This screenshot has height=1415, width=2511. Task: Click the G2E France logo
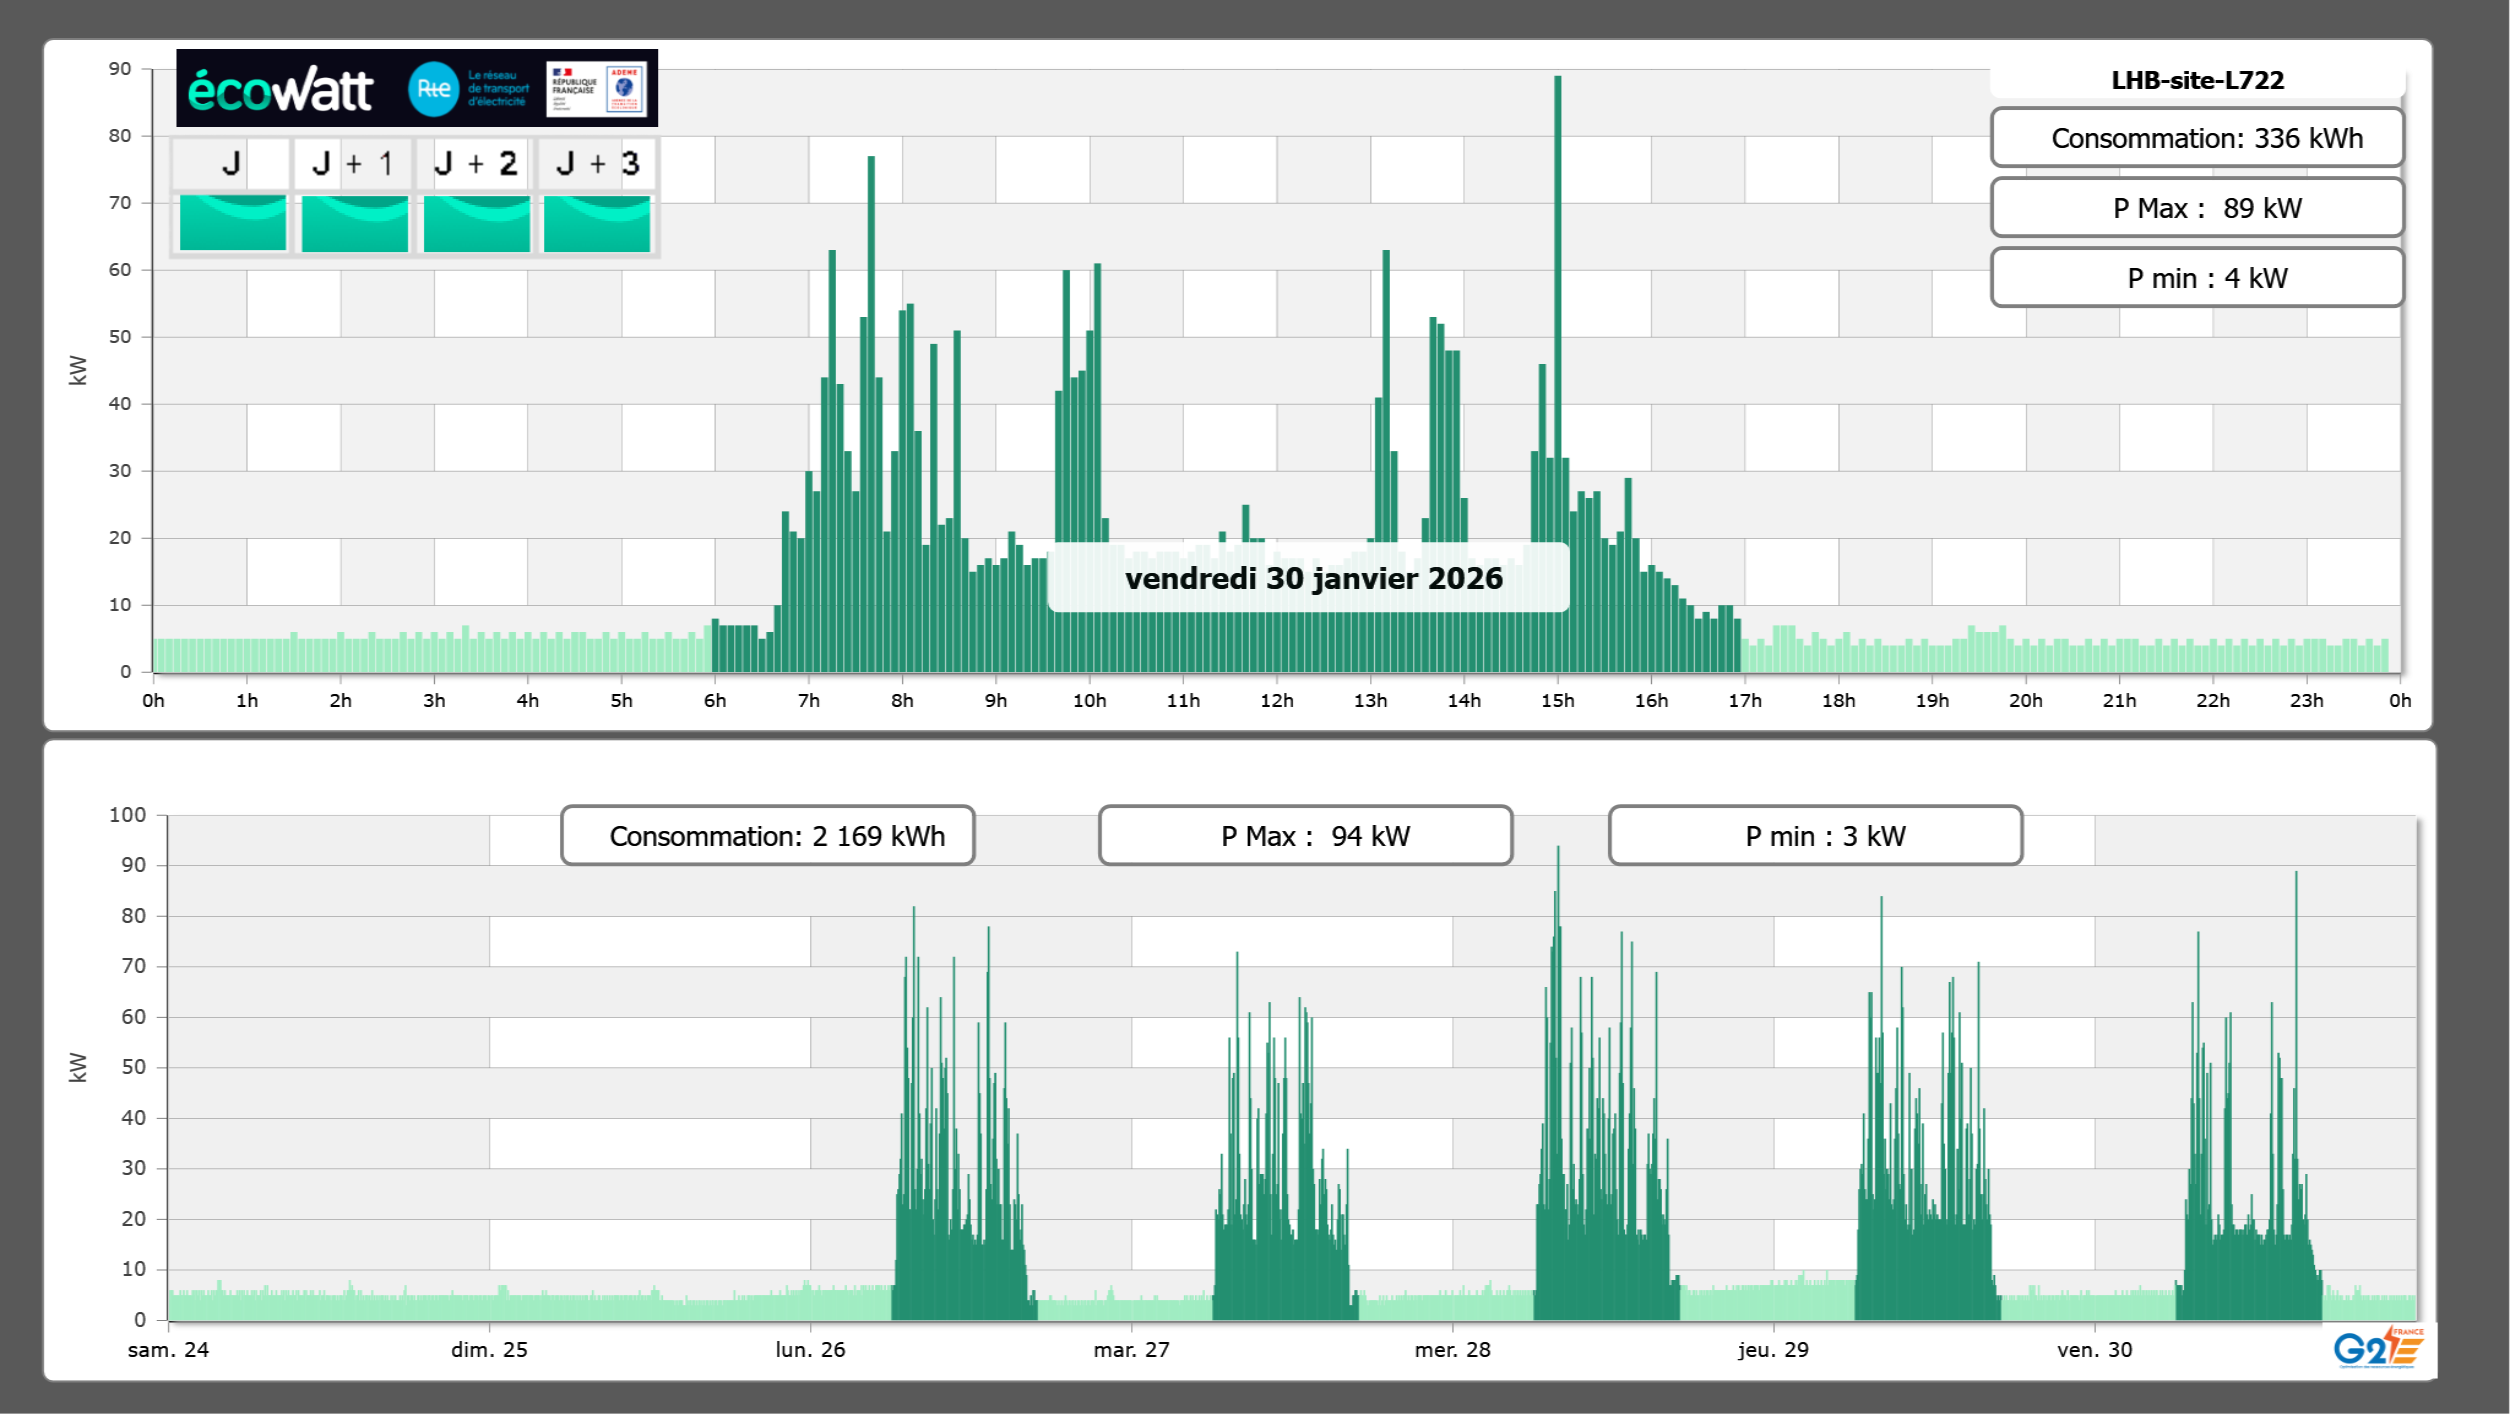click(x=2378, y=1348)
